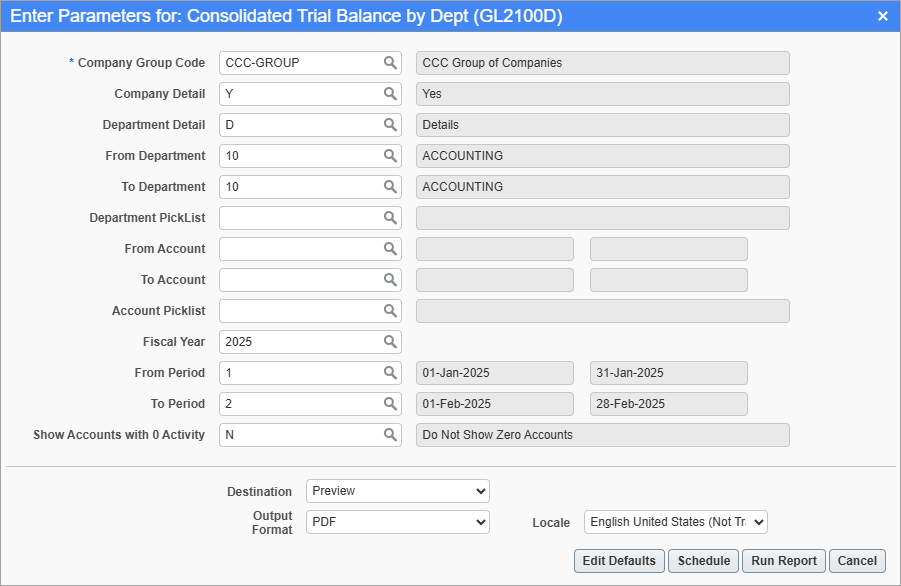
Task: Open the Department Detail lookup
Action: (x=389, y=124)
